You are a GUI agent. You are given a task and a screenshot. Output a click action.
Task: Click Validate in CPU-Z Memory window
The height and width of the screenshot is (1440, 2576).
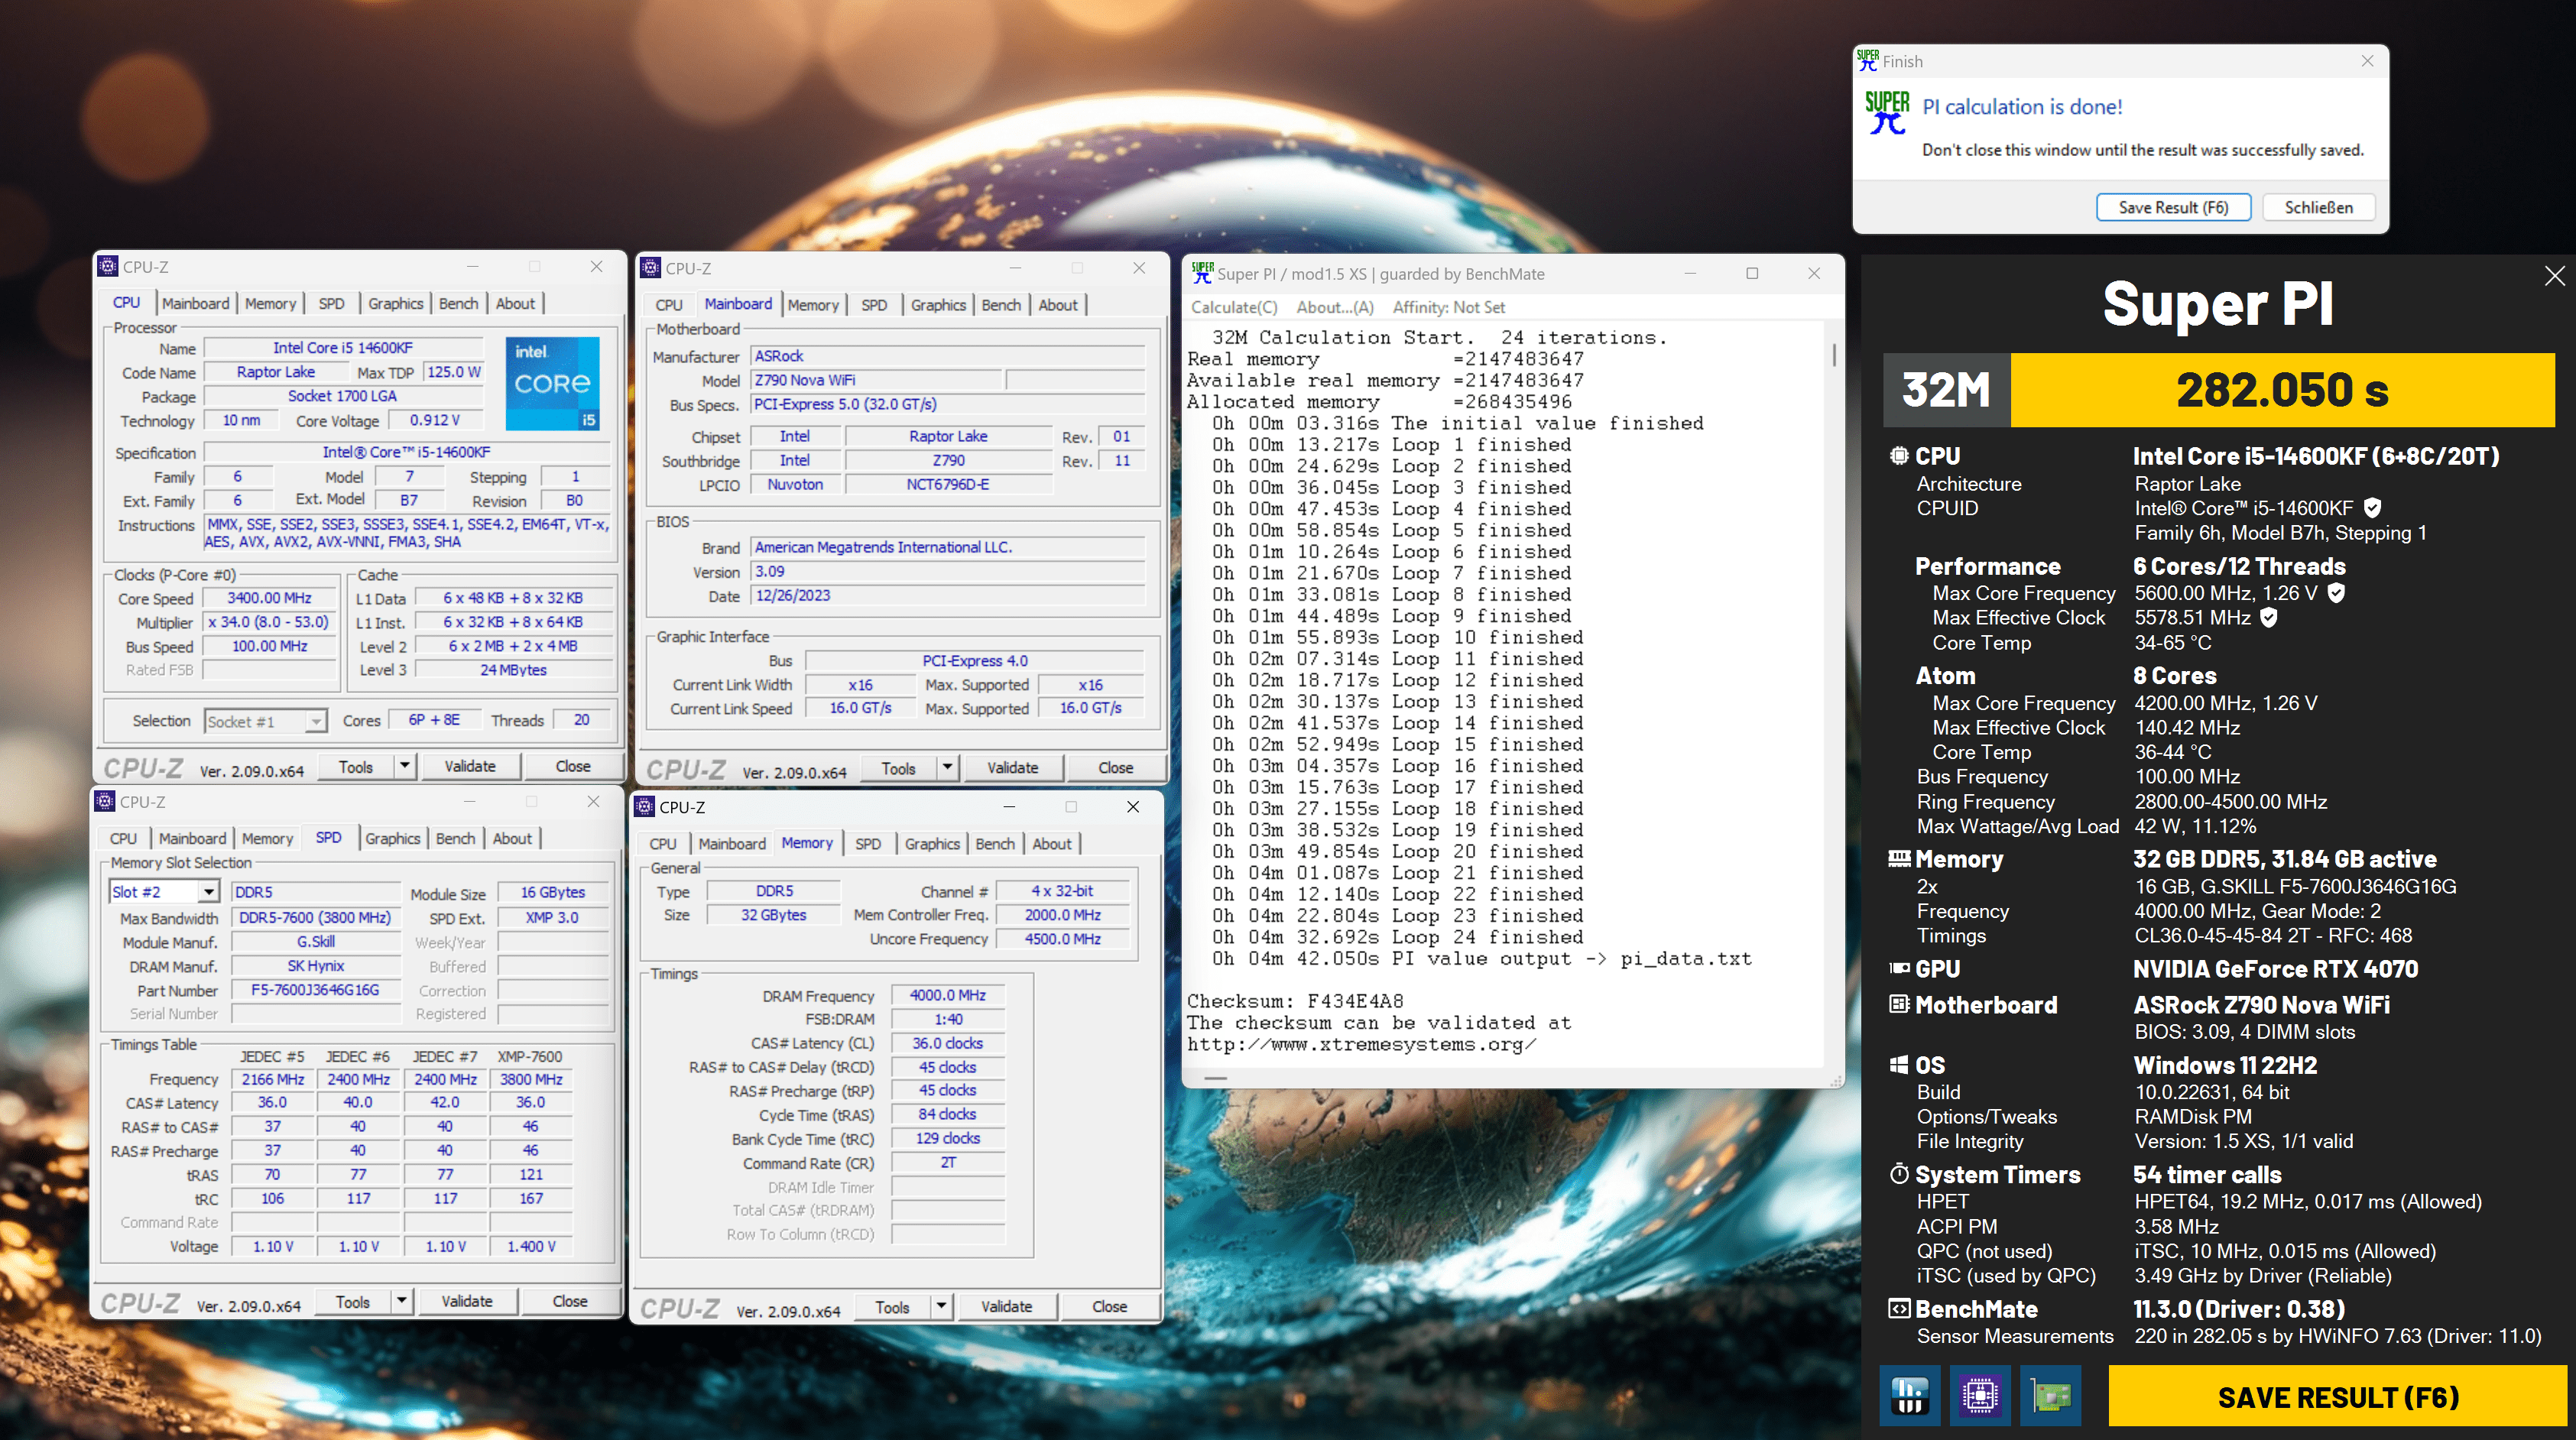pyautogui.click(x=1006, y=1306)
